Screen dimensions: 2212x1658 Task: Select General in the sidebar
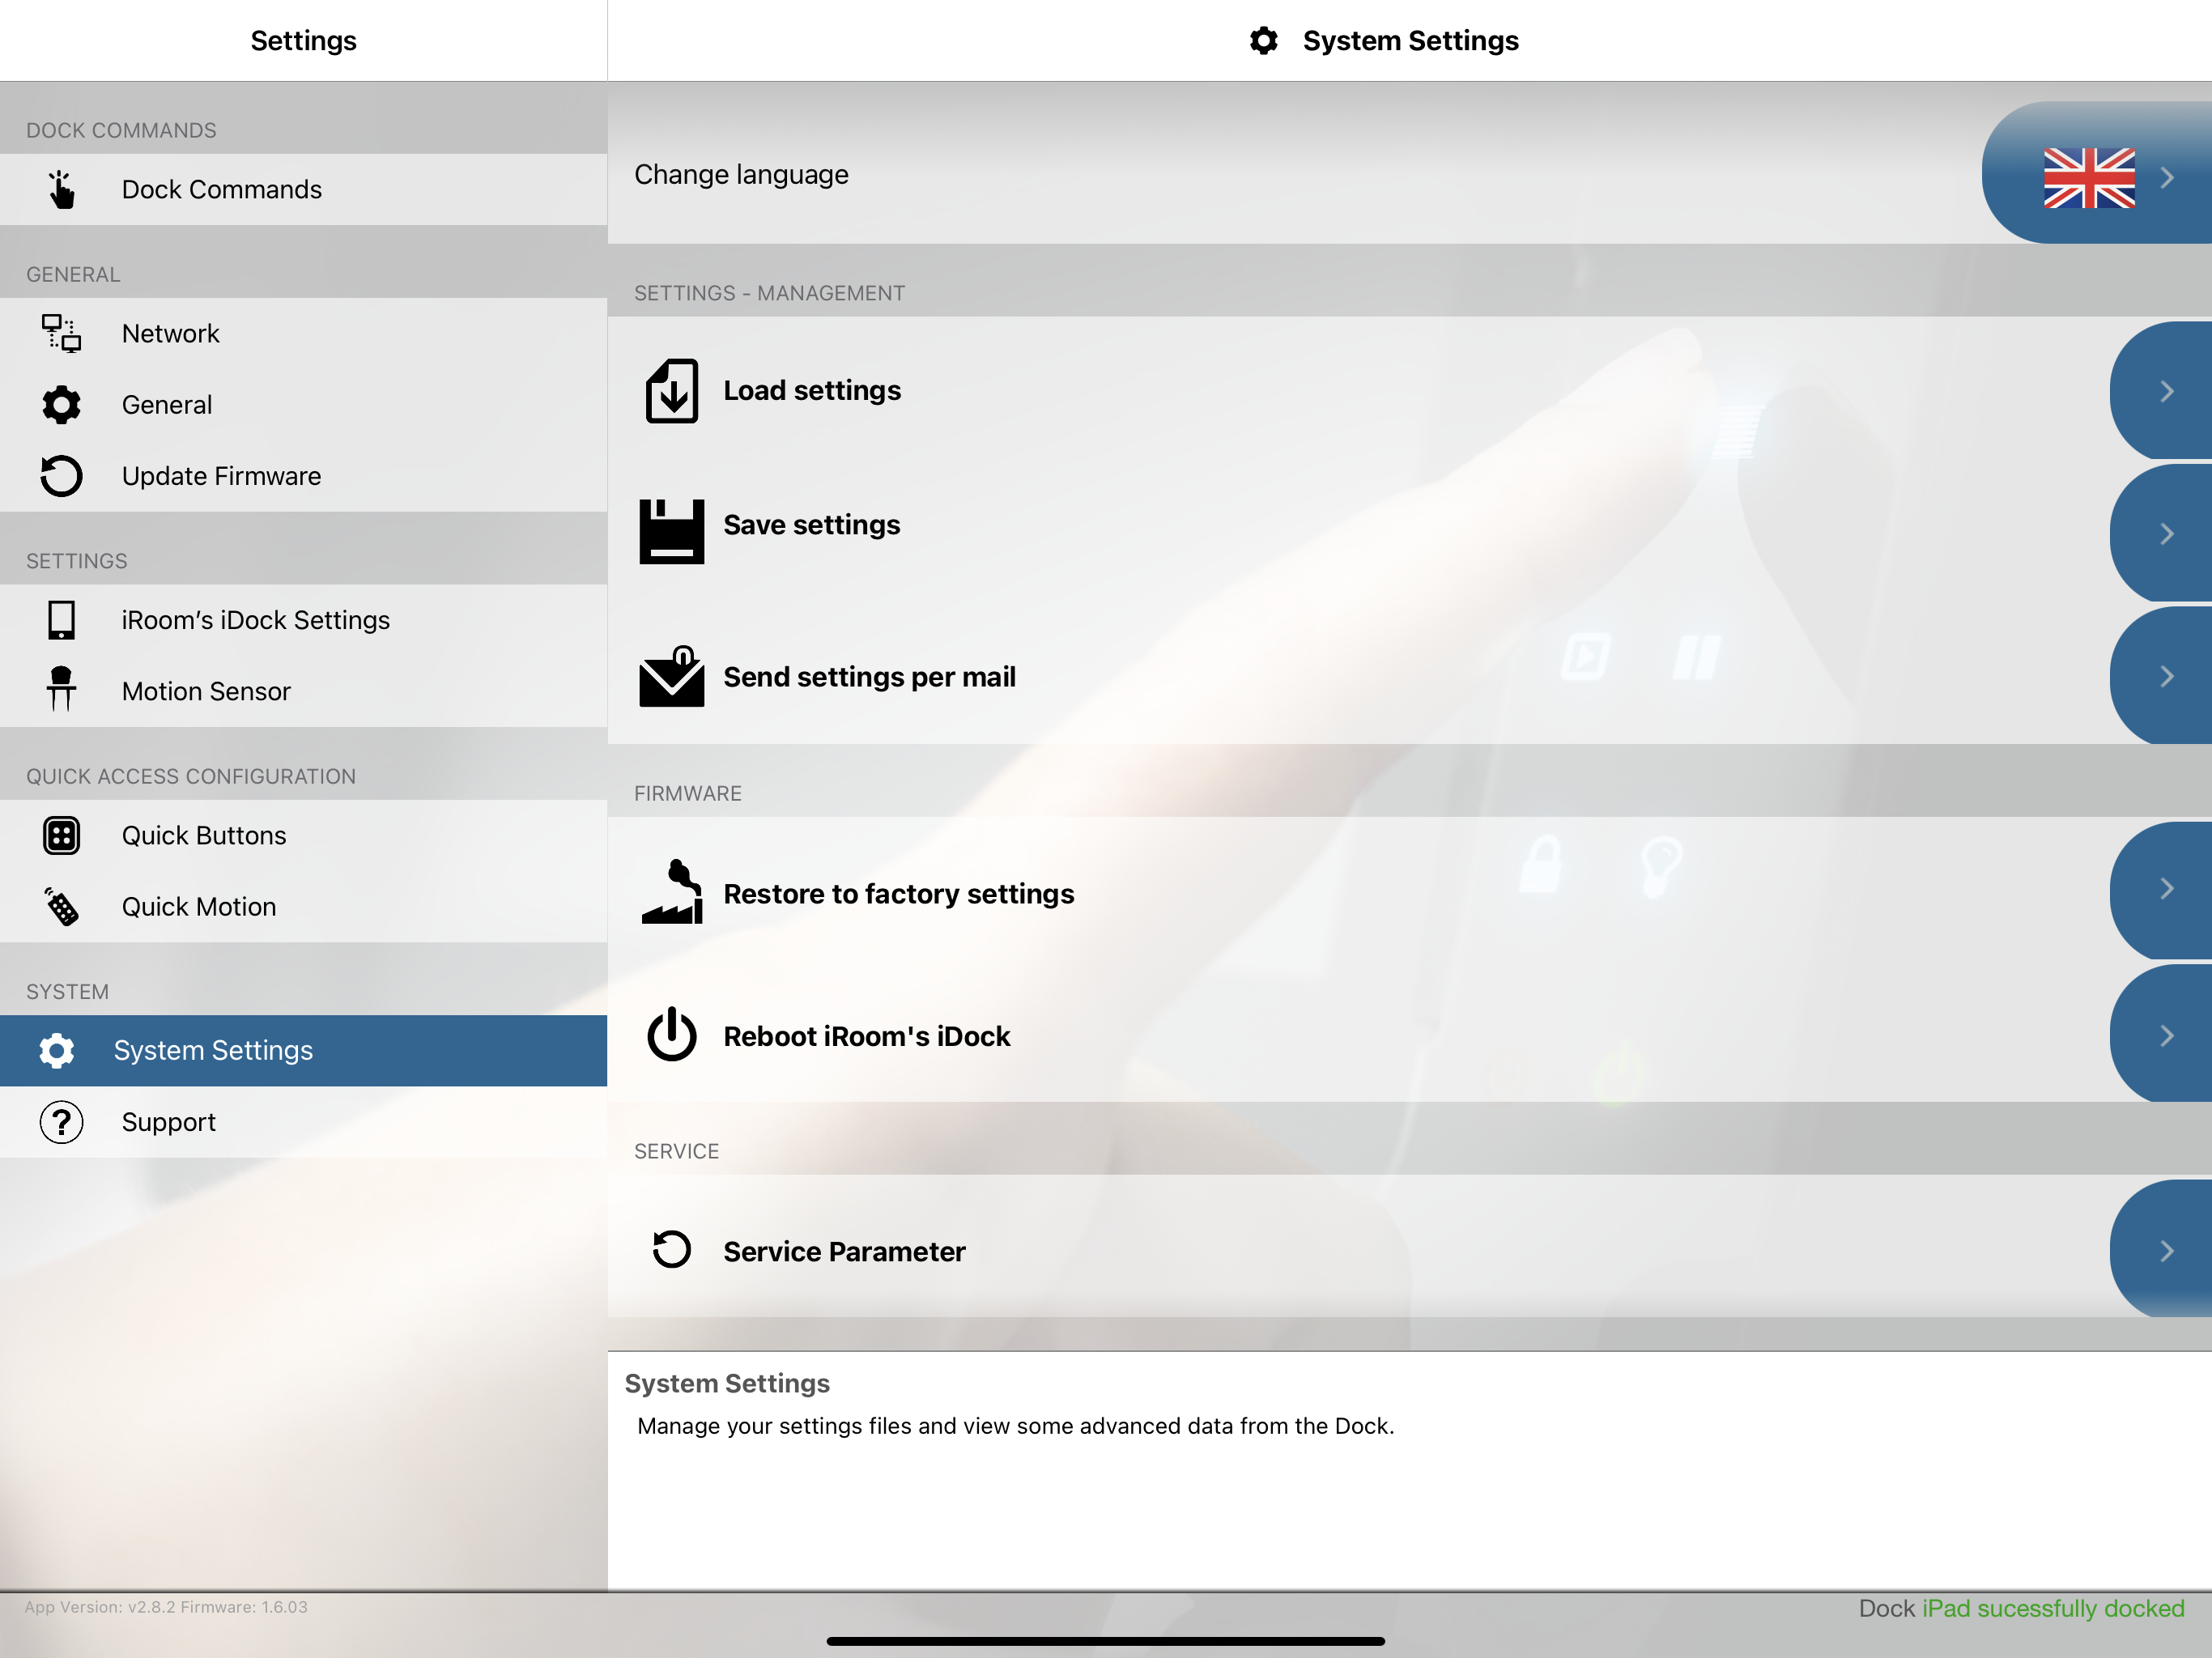point(304,405)
